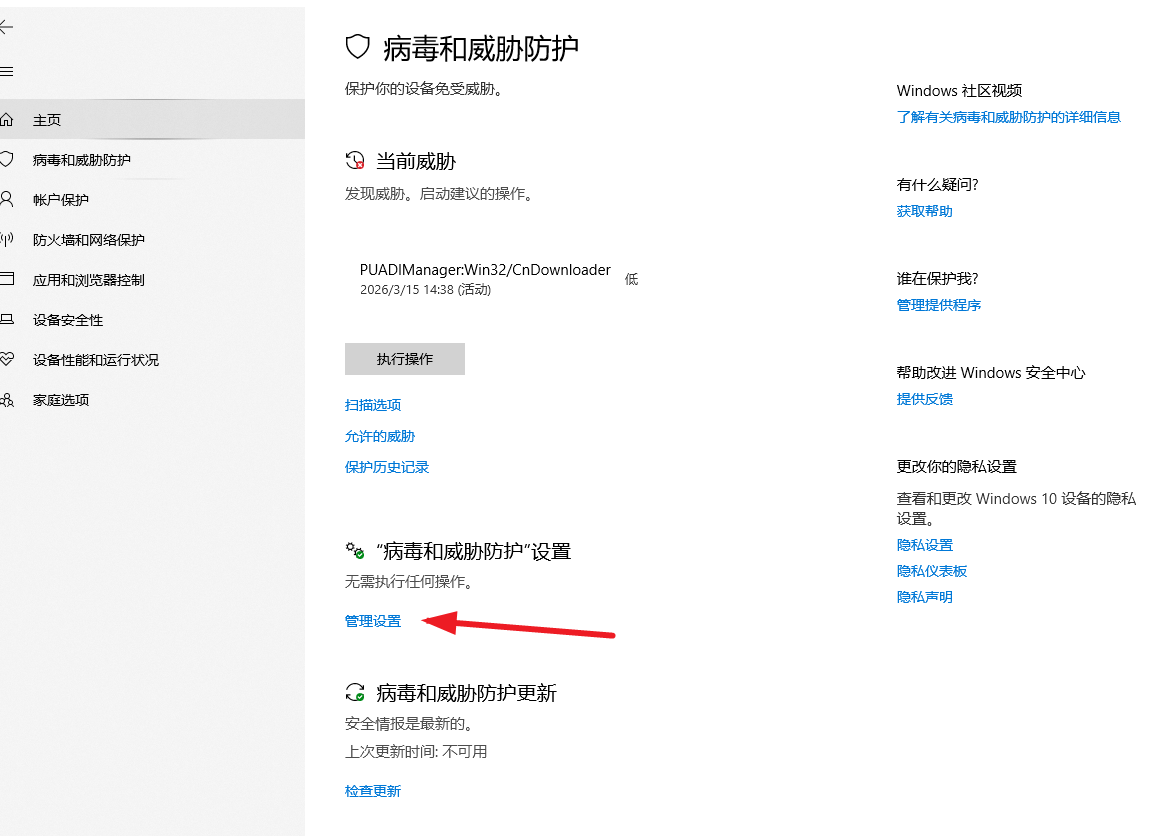The image size is (1166, 836).
Task: Click the 病毒和威胁防护更新 section heading
Action: pyautogui.click(x=466, y=693)
